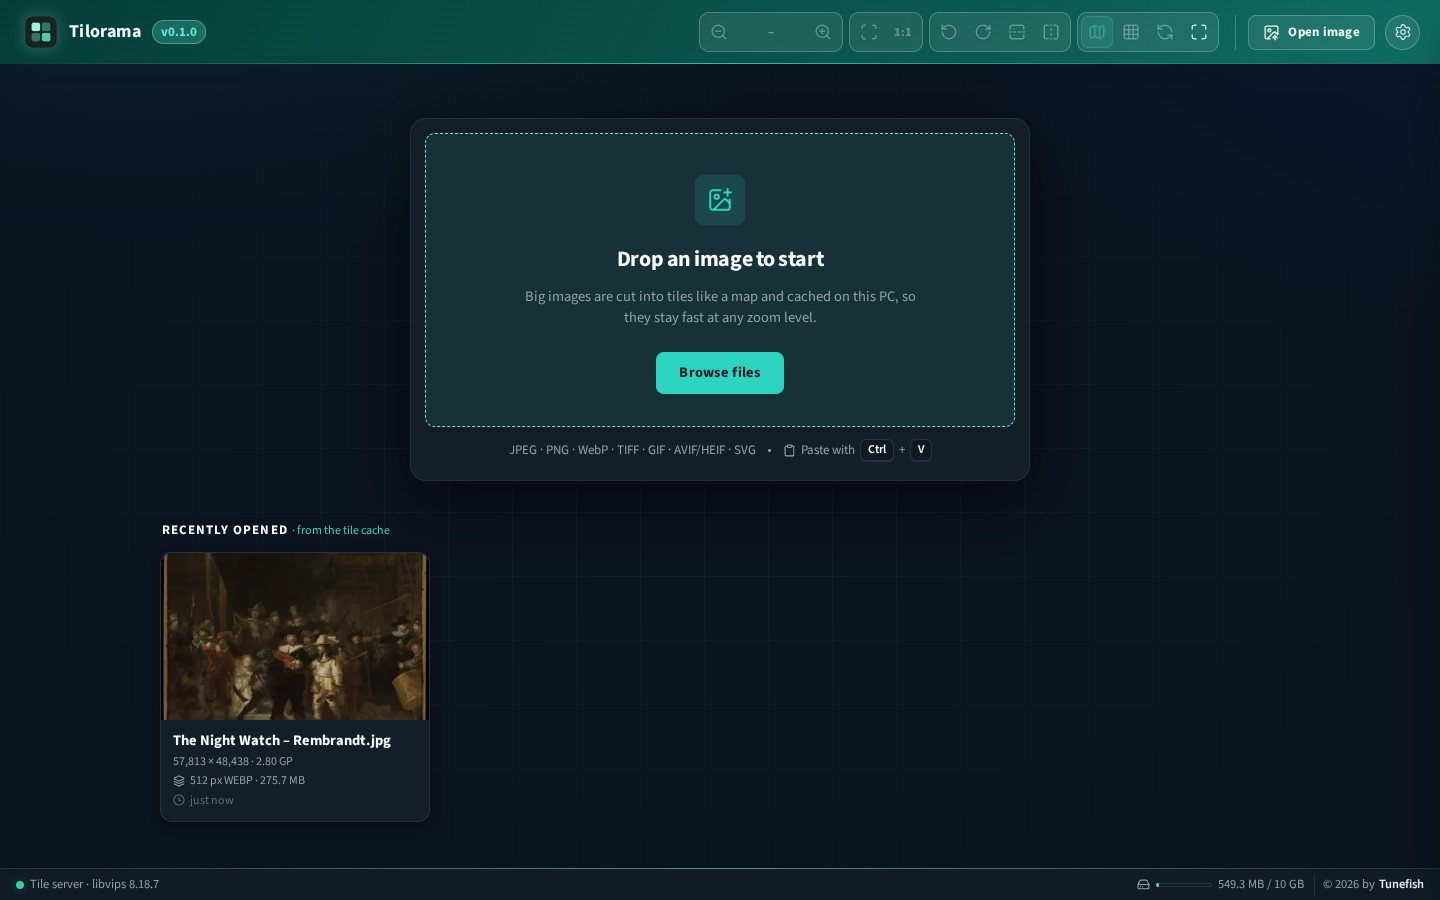Click the Open image button
The width and height of the screenshot is (1440, 900).
point(1311,32)
